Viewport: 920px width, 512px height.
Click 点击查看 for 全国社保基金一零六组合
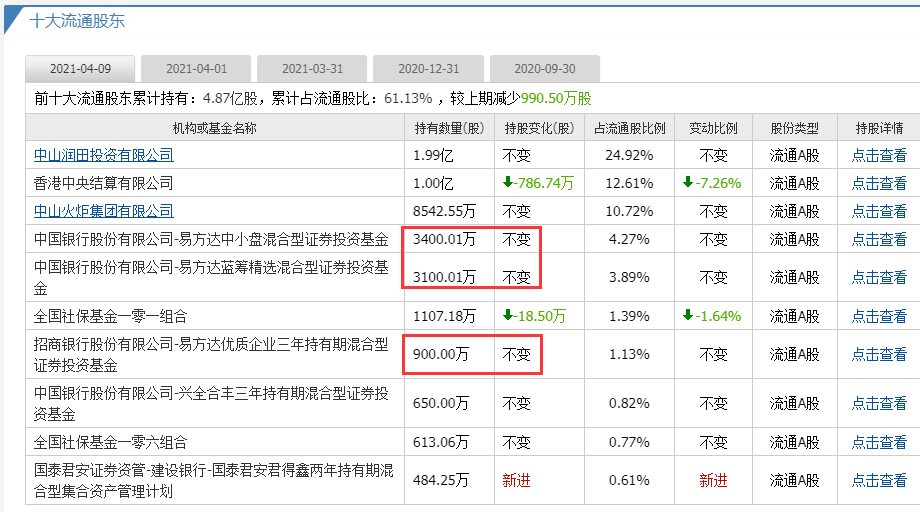[879, 442]
